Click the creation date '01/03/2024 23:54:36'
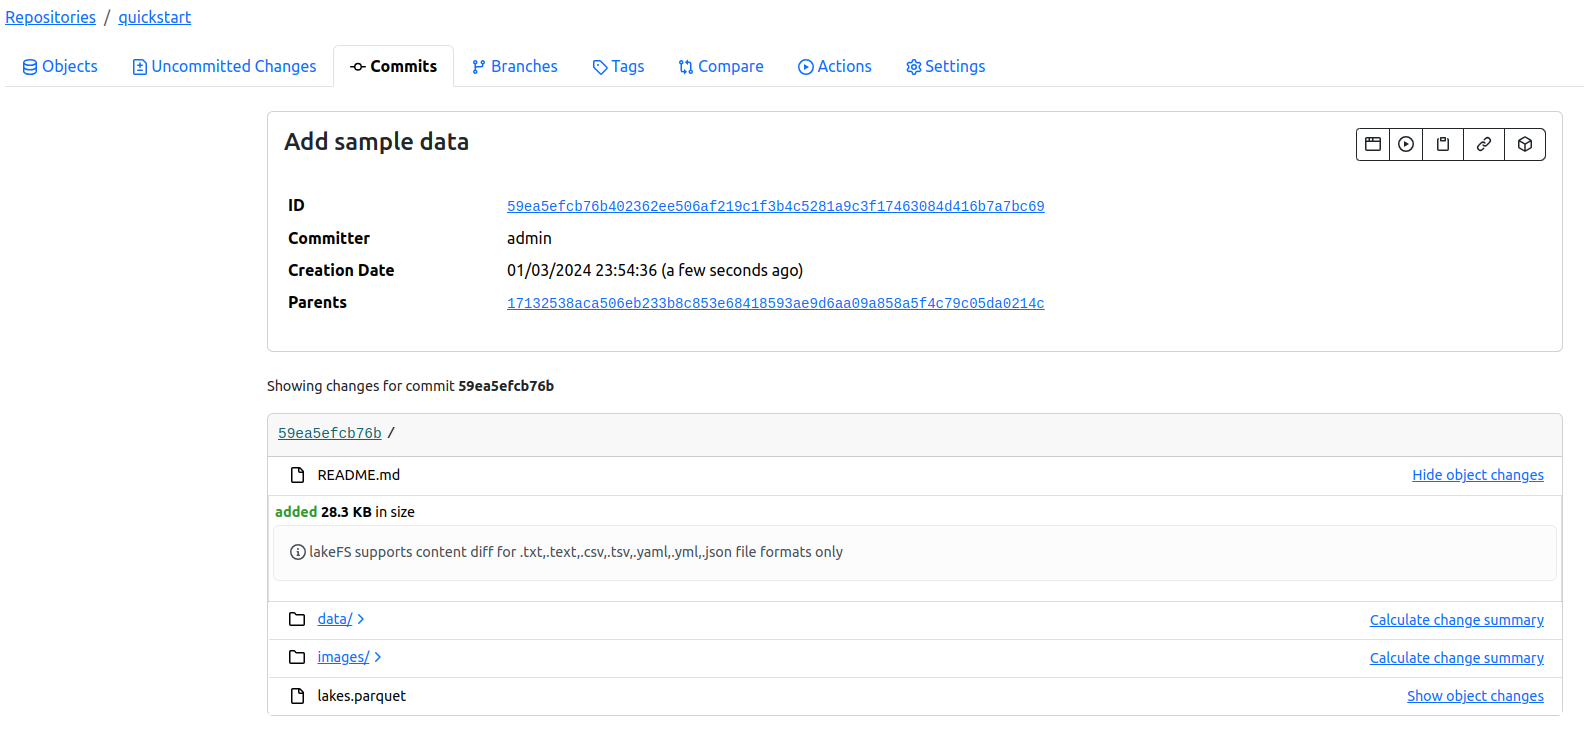Viewport: 1584px width, 743px height. [x=582, y=270]
